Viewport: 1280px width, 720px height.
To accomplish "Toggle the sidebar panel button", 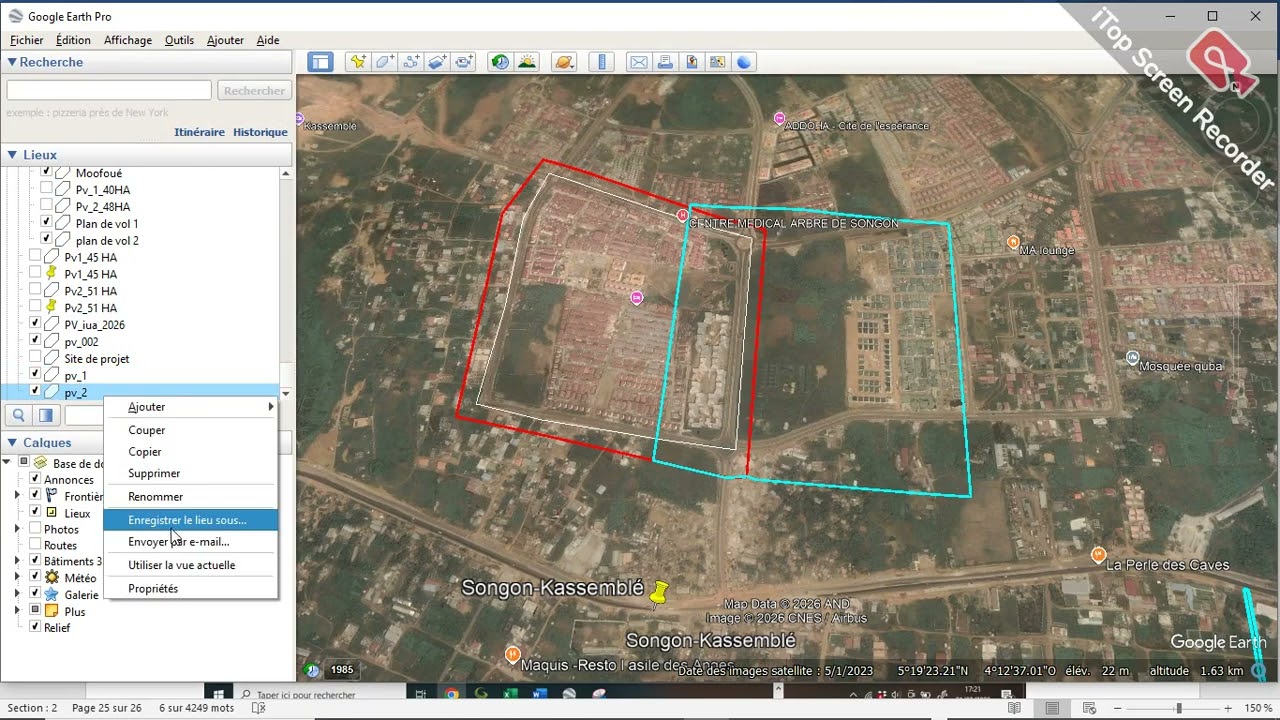I will coord(320,62).
